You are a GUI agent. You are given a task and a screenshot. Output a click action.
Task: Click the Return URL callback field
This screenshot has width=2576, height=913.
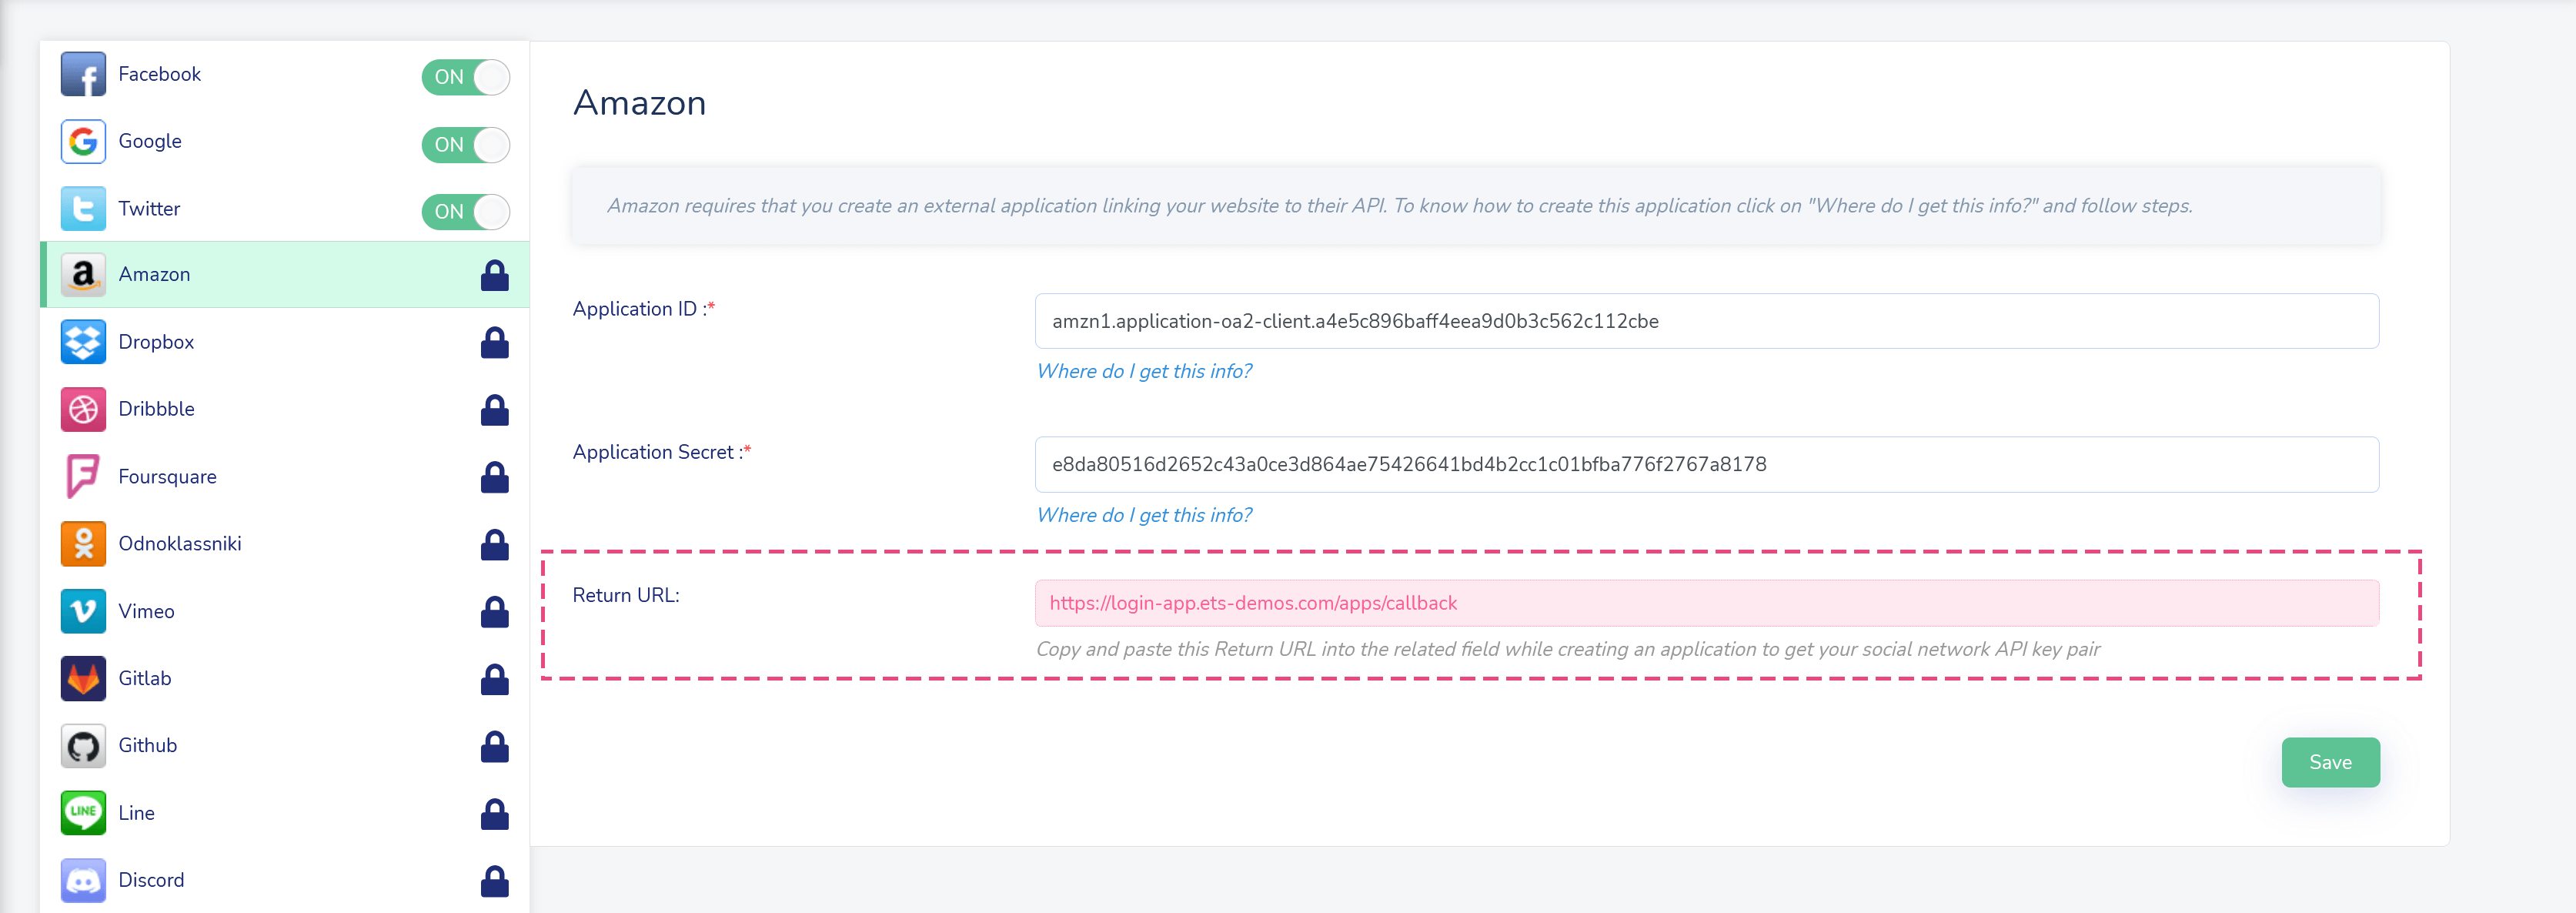pos(1706,603)
